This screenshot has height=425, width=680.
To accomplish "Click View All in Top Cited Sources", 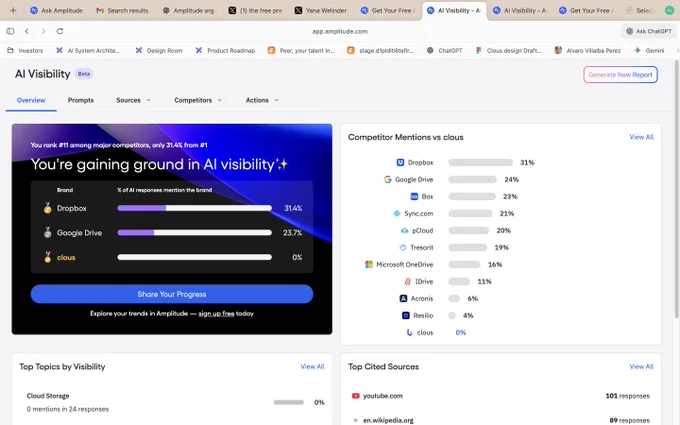I will [x=641, y=366].
